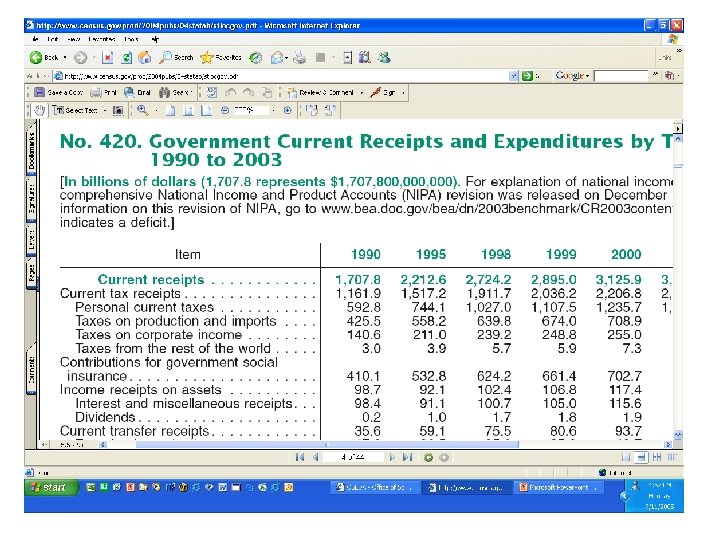
Task: Click the zoom in plus button
Action: pyautogui.click(x=287, y=110)
